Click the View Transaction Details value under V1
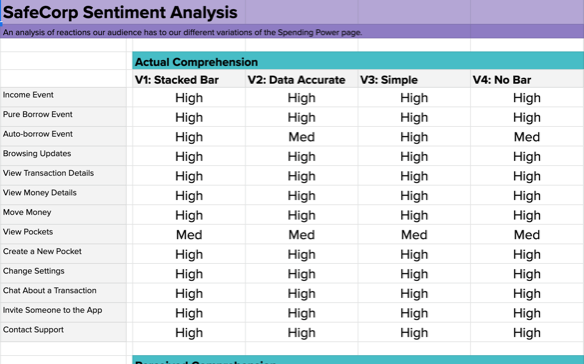This screenshot has height=364, width=584. (x=189, y=176)
